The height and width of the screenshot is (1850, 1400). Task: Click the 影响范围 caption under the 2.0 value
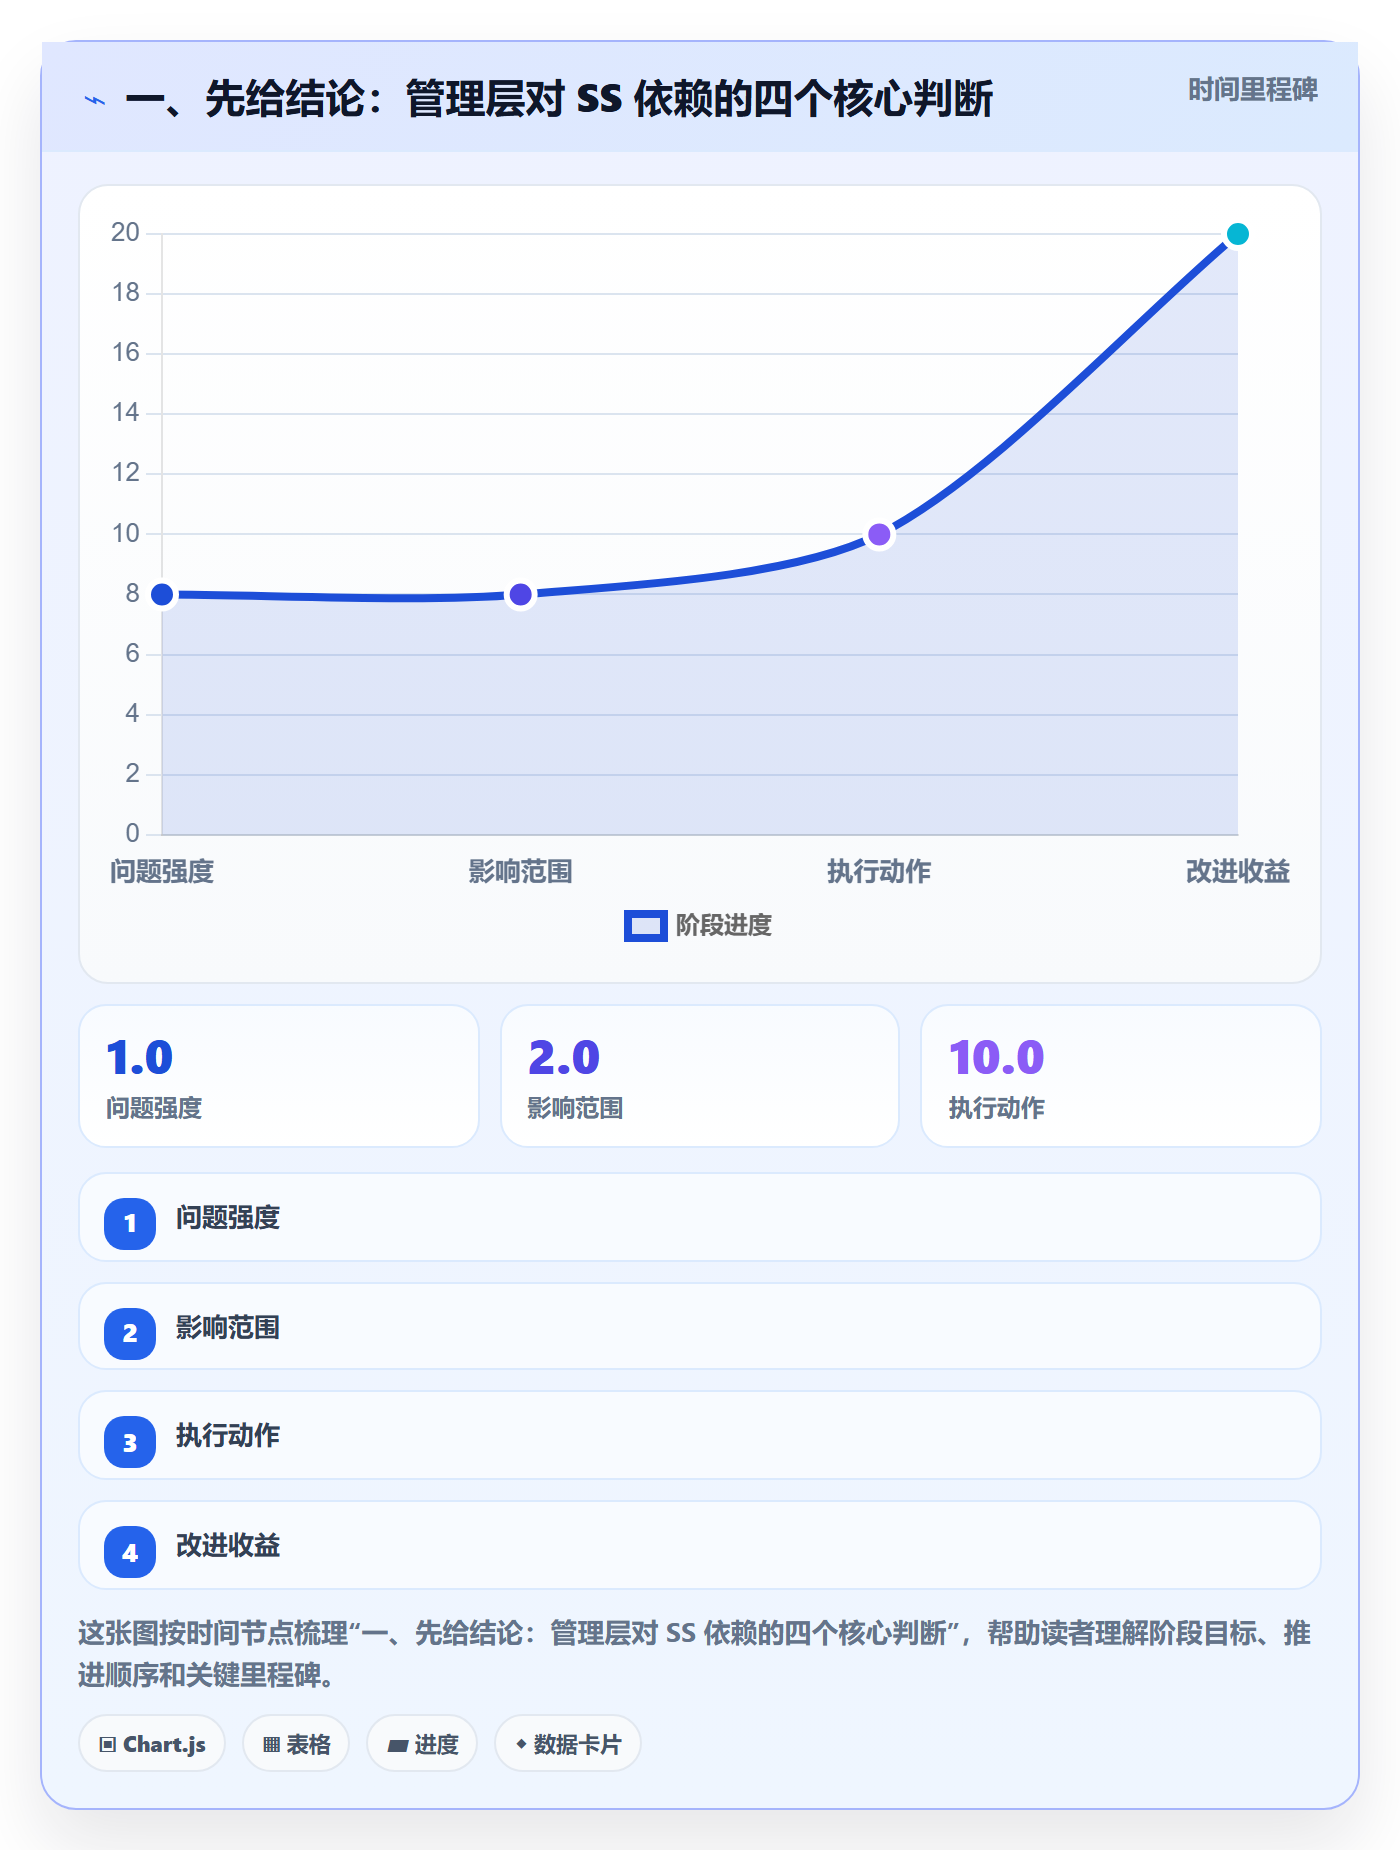[576, 1108]
